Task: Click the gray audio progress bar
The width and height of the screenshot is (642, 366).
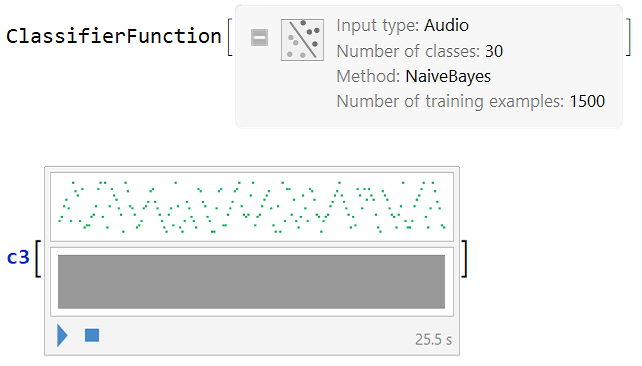Action: coord(251,282)
